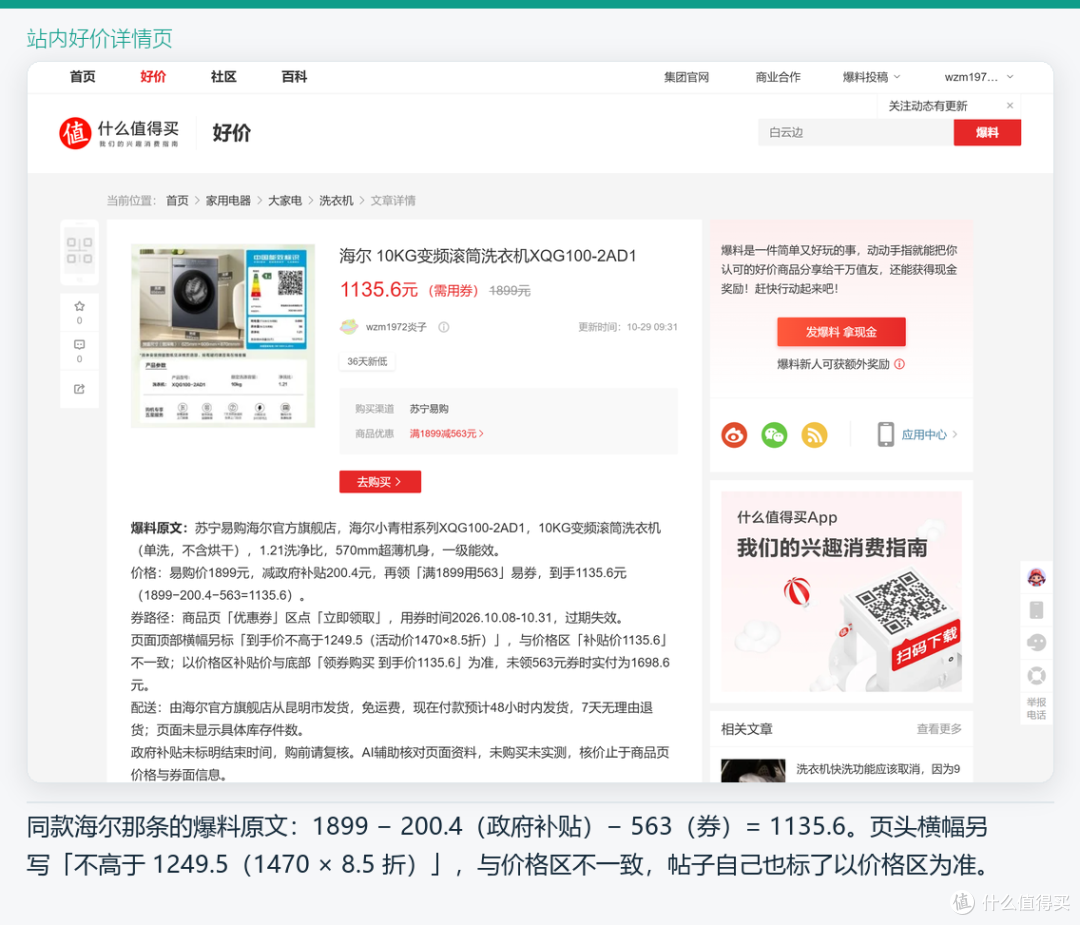Click the info icon after 爆料新人可获额外奖励
Viewport: 1080px width, 925px height.
point(900,364)
